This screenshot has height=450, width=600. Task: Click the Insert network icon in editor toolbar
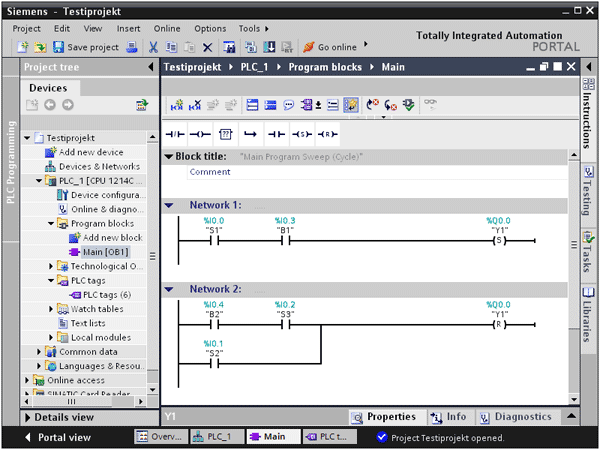click(177, 105)
